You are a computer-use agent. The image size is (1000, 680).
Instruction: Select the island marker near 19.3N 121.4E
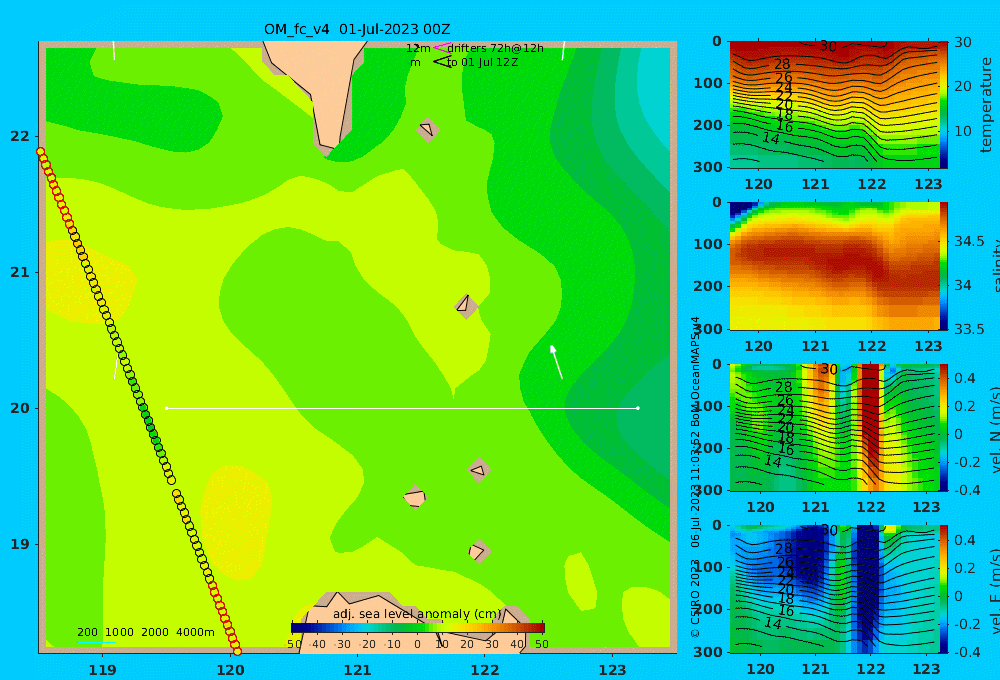tap(415, 497)
